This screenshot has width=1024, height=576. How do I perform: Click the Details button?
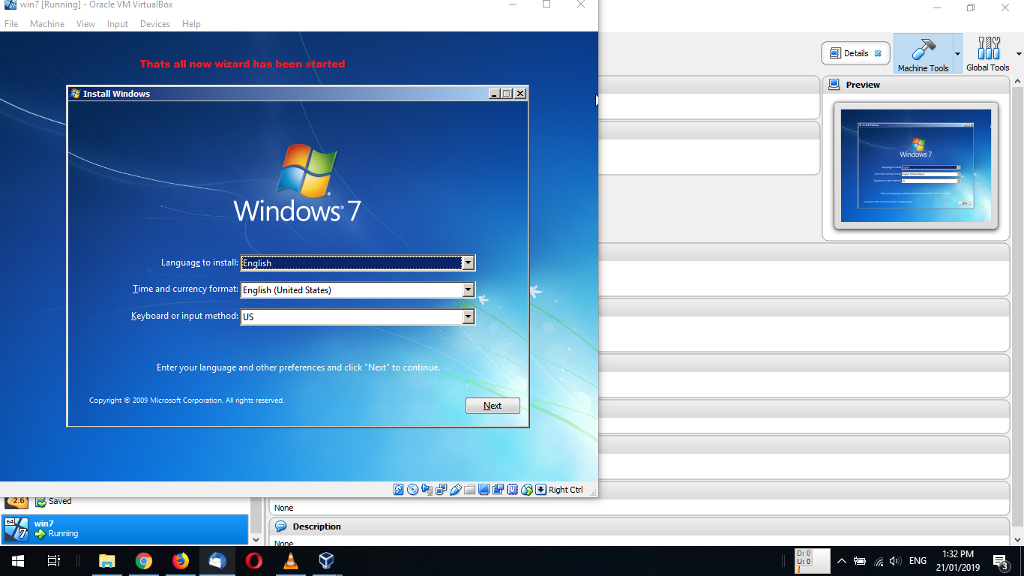click(855, 53)
